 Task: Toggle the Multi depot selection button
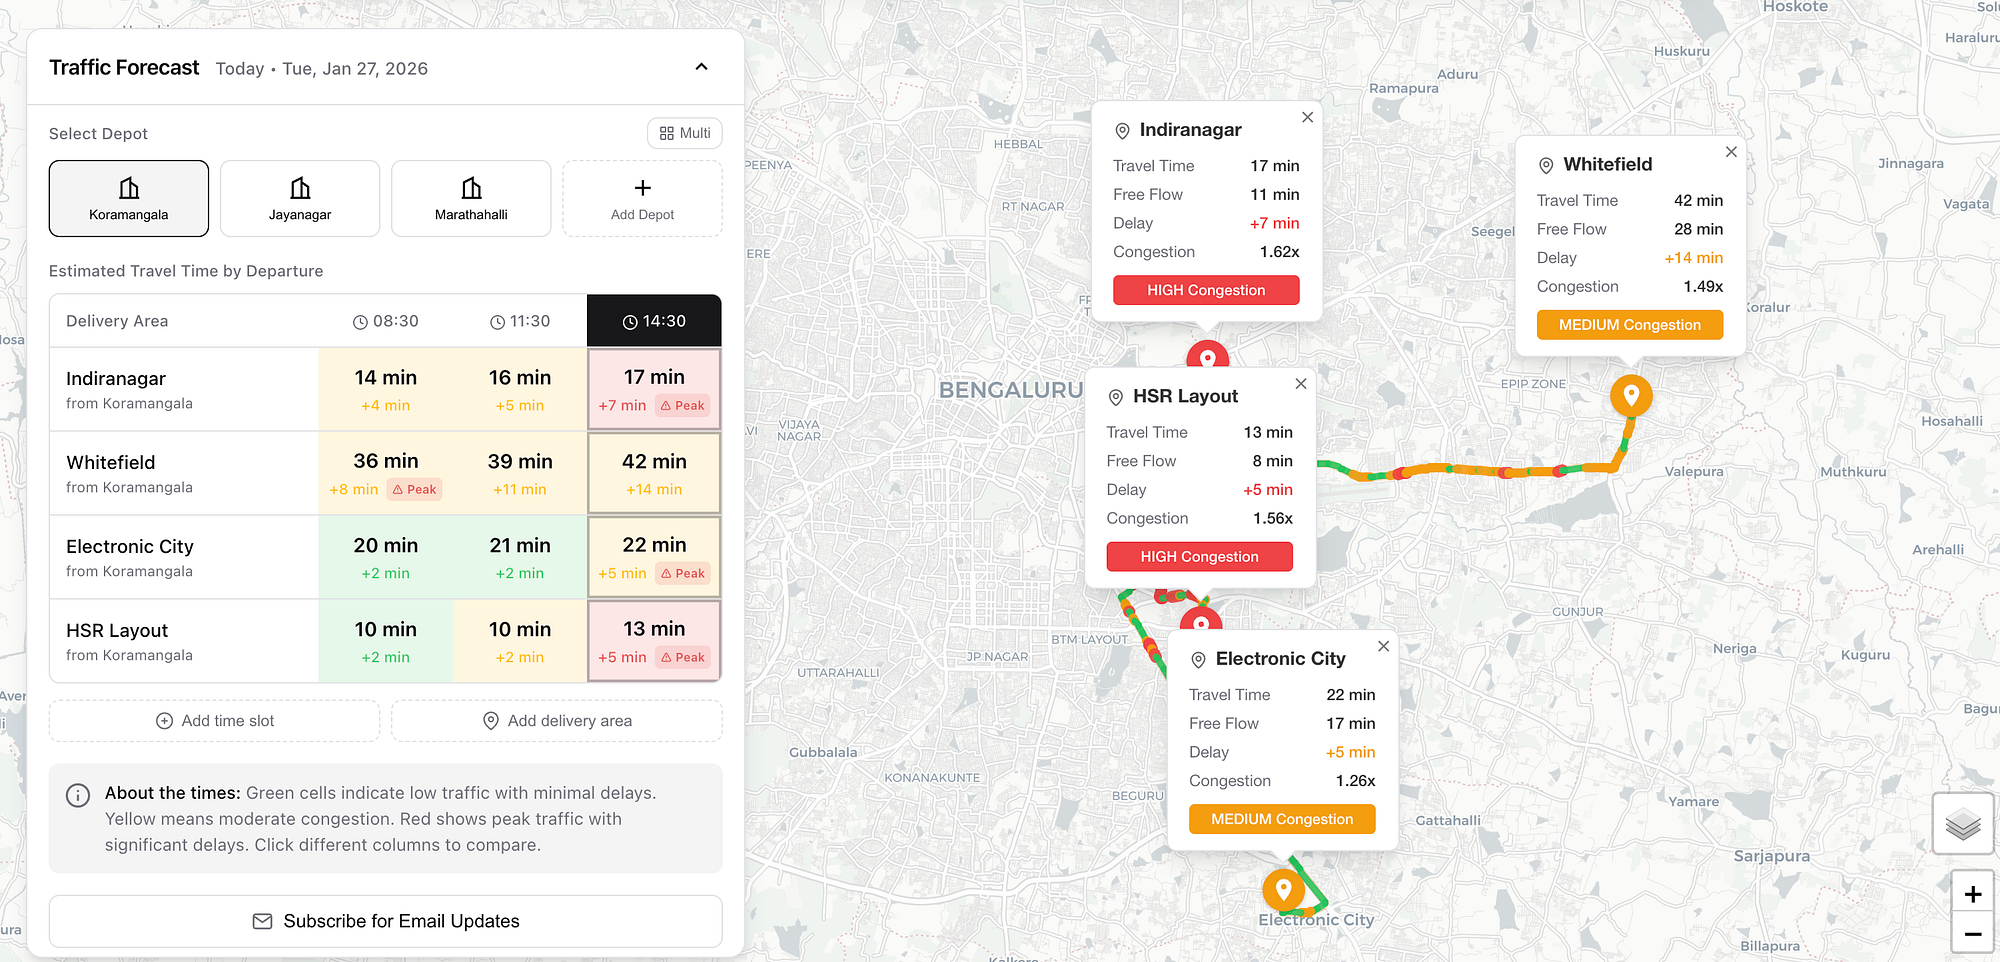click(x=685, y=133)
